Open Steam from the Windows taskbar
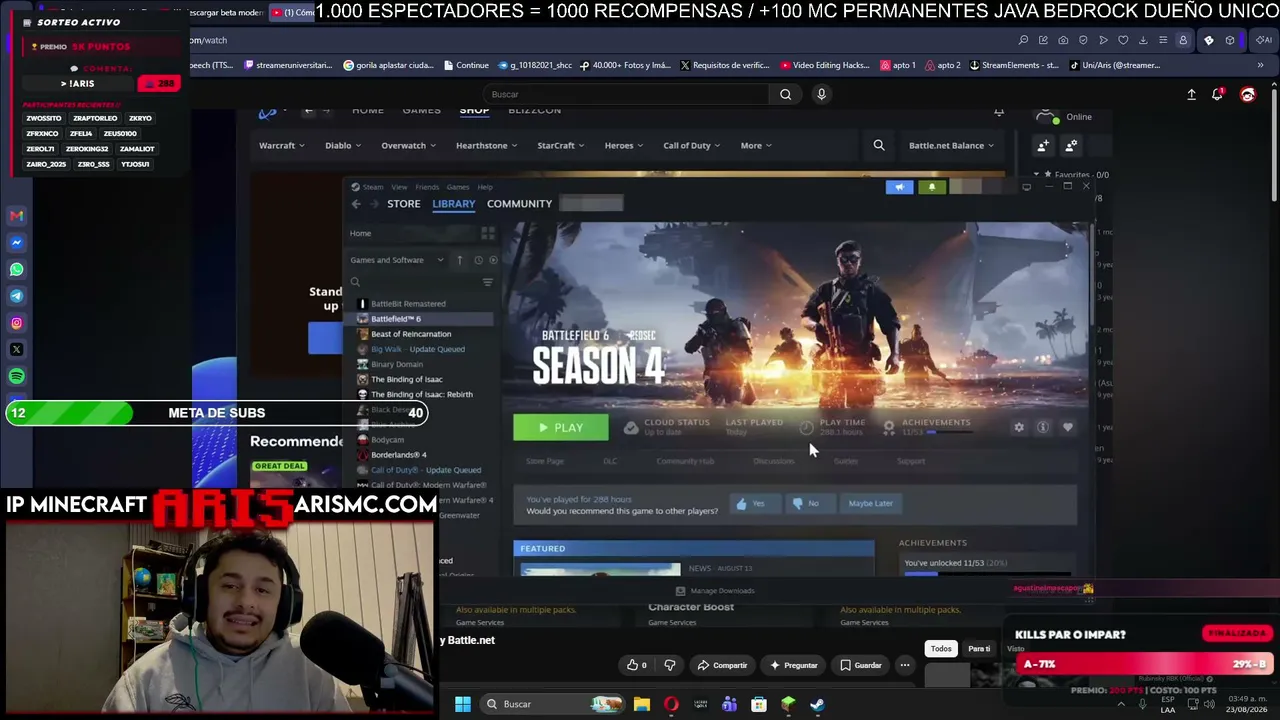The image size is (1280, 720). click(x=817, y=704)
